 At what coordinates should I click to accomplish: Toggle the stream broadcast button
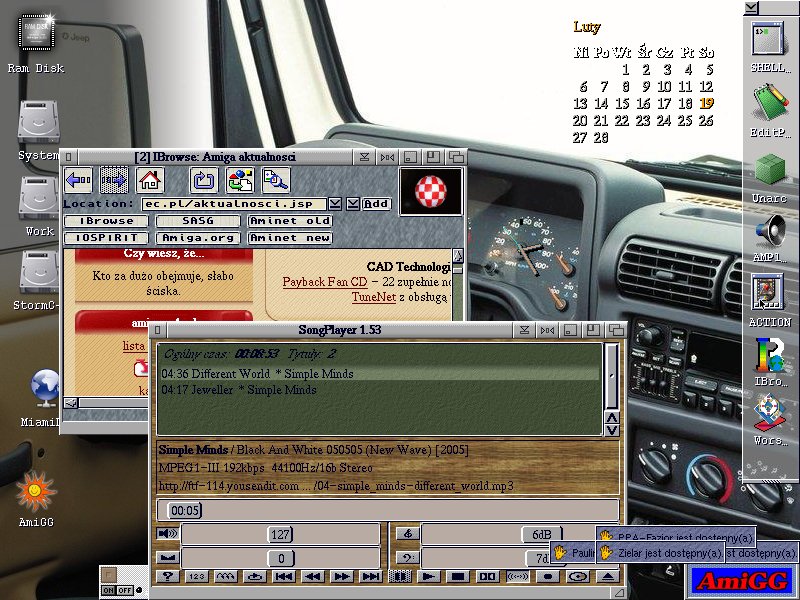point(517,577)
